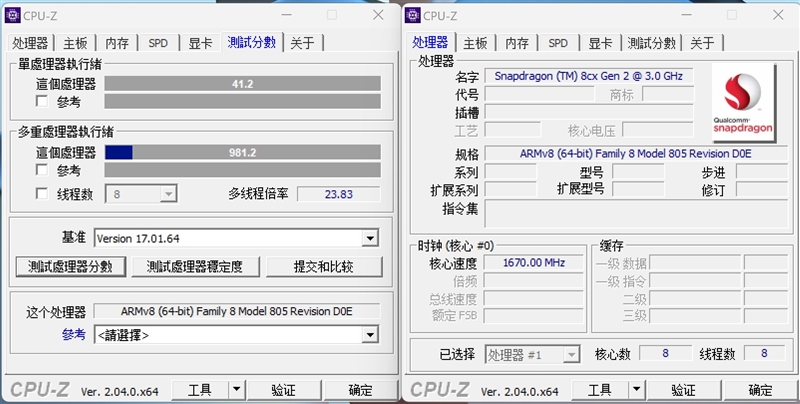This screenshot has width=800, height=404.
Task: Expand the 工具 arrow in left window
Action: pos(236,390)
